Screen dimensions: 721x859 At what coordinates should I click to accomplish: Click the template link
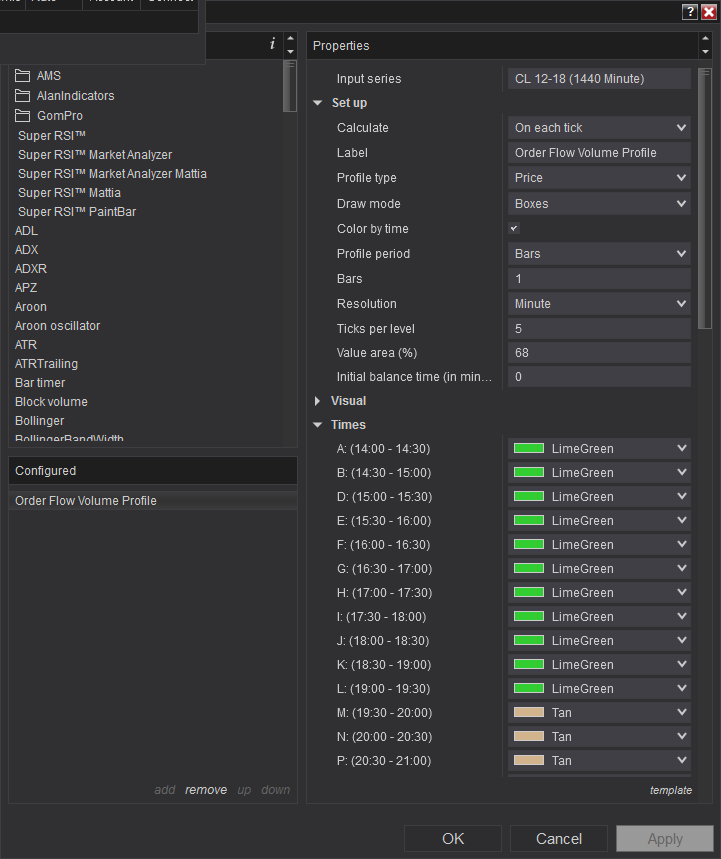(670, 790)
